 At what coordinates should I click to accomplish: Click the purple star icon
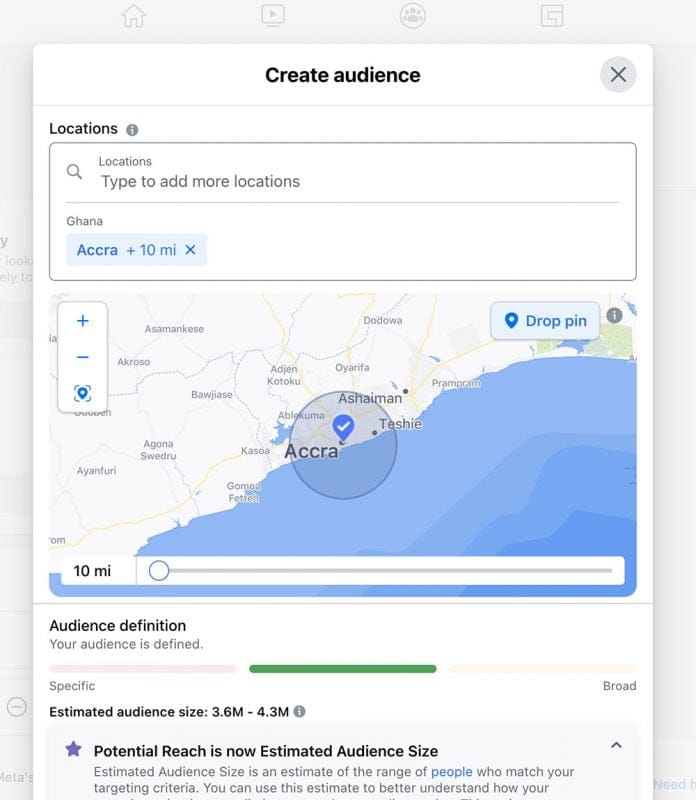pyautogui.click(x=73, y=749)
